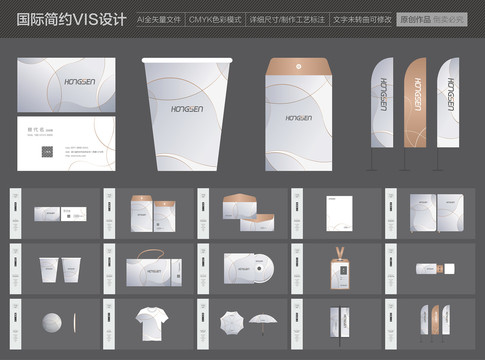This screenshot has height=360, width=485.
Task: Select the round badge pin mockup
Action: 52,323
